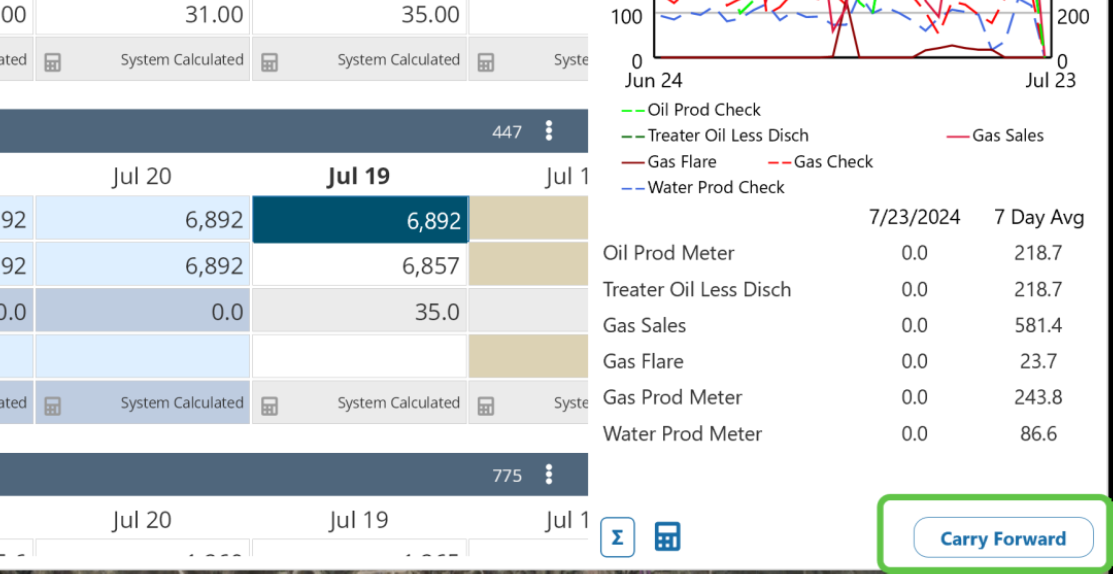Toggle the Gas Flare legend series
The width and height of the screenshot is (1113, 574).
click(x=681, y=162)
